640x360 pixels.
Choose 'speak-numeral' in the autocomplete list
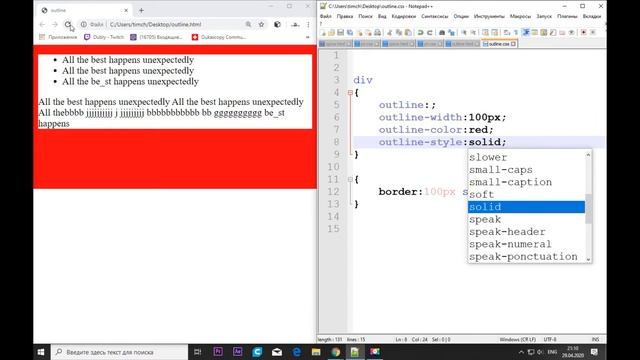[526, 244]
